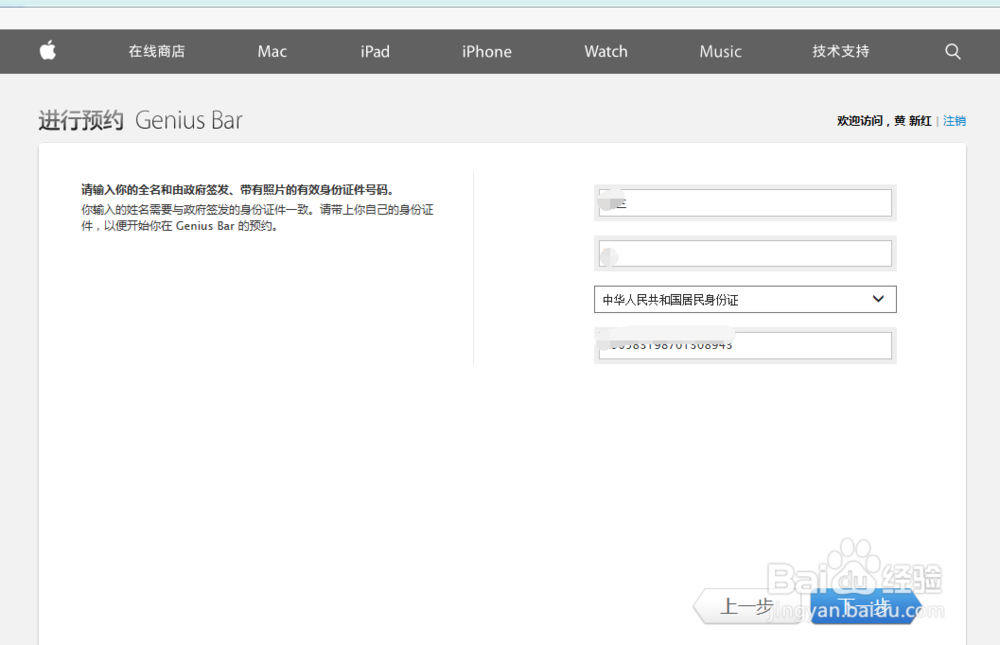This screenshot has width=1000, height=645.
Task: Focus the second name input field
Action: [745, 254]
